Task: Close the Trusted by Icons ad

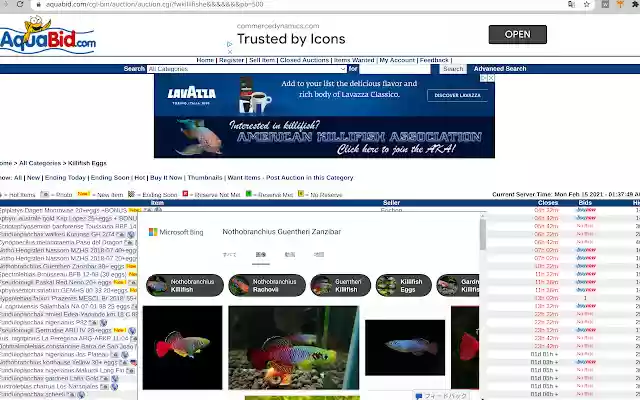Action: 230,52
